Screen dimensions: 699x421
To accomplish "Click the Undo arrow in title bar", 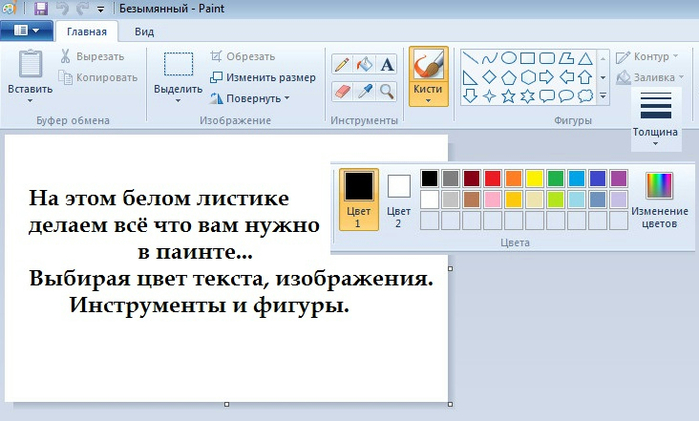I will pyautogui.click(x=62, y=8).
